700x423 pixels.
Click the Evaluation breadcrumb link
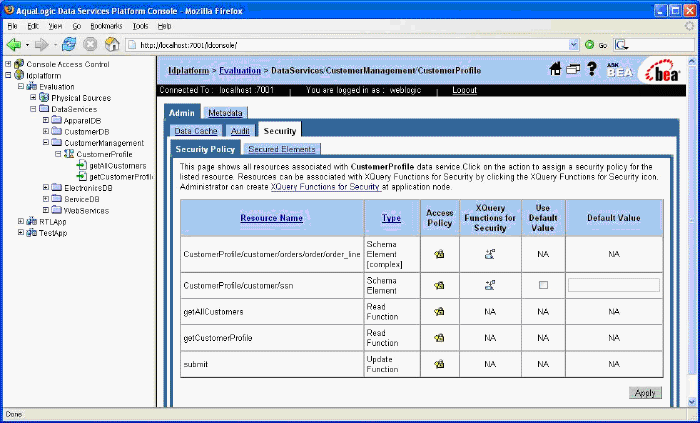[x=240, y=70]
